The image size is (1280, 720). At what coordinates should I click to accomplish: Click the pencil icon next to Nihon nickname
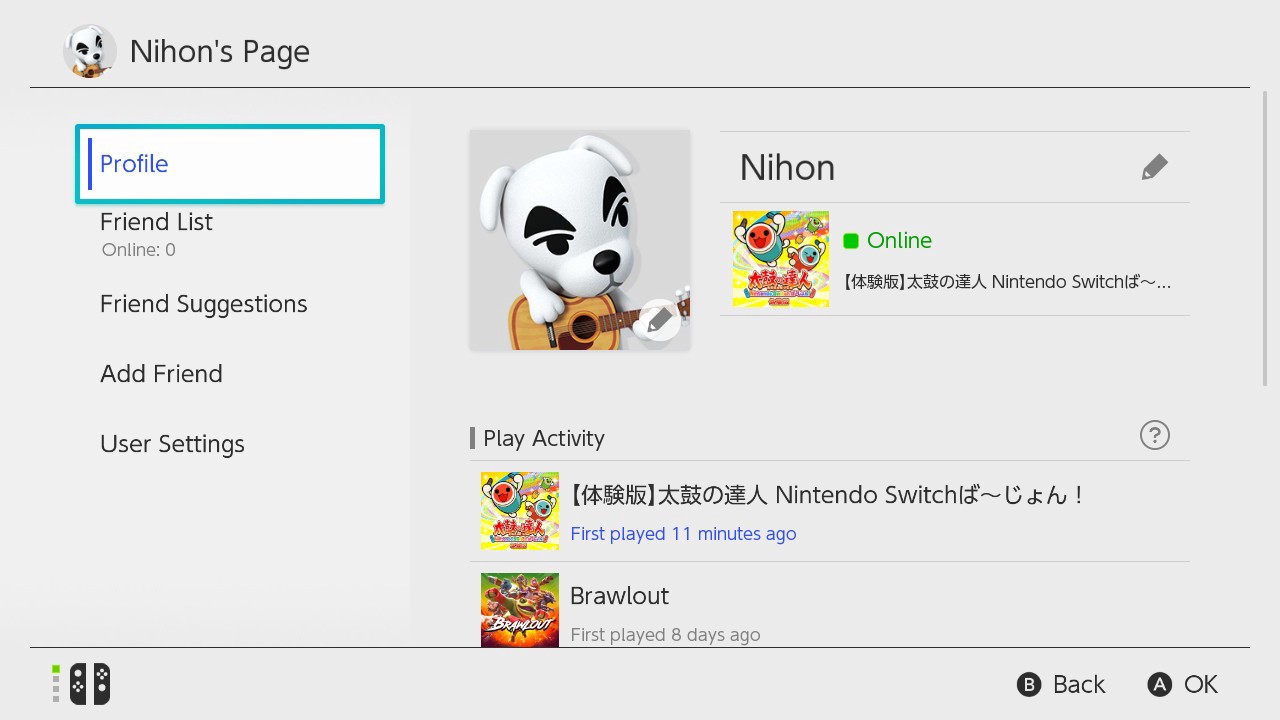(1154, 167)
